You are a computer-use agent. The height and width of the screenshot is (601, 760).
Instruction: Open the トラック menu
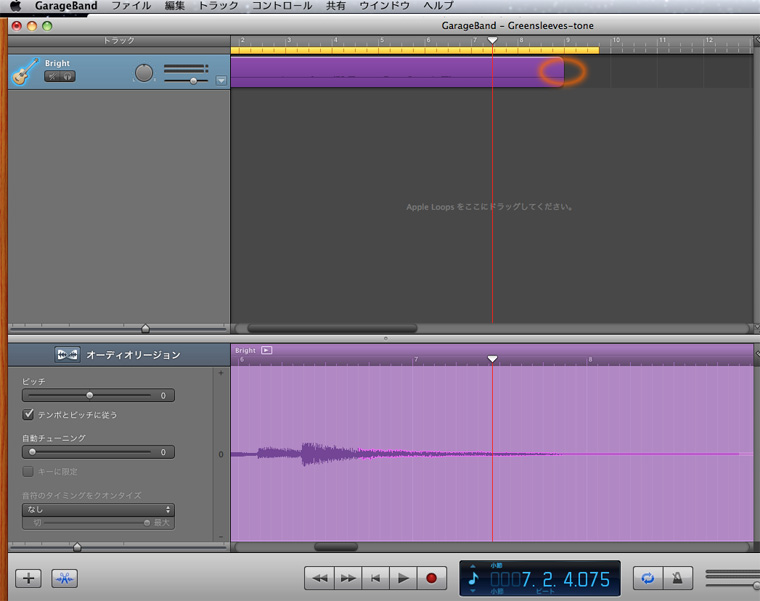tap(218, 6)
